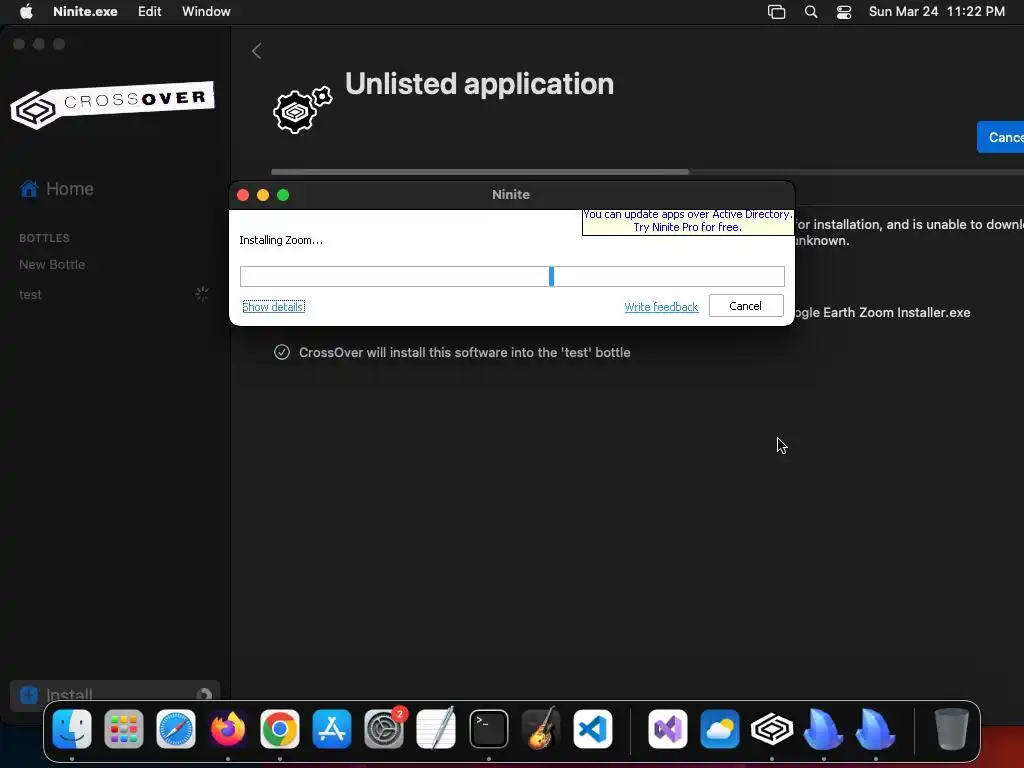The height and width of the screenshot is (768, 1024).
Task: Open purple Visual Studio icon in dock
Action: [x=667, y=729]
